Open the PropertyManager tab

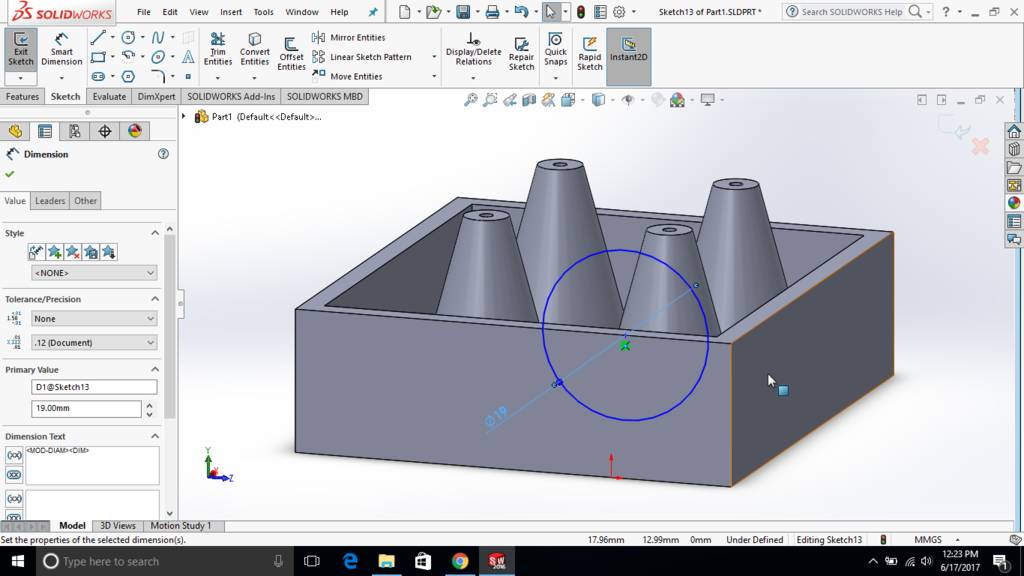45,131
